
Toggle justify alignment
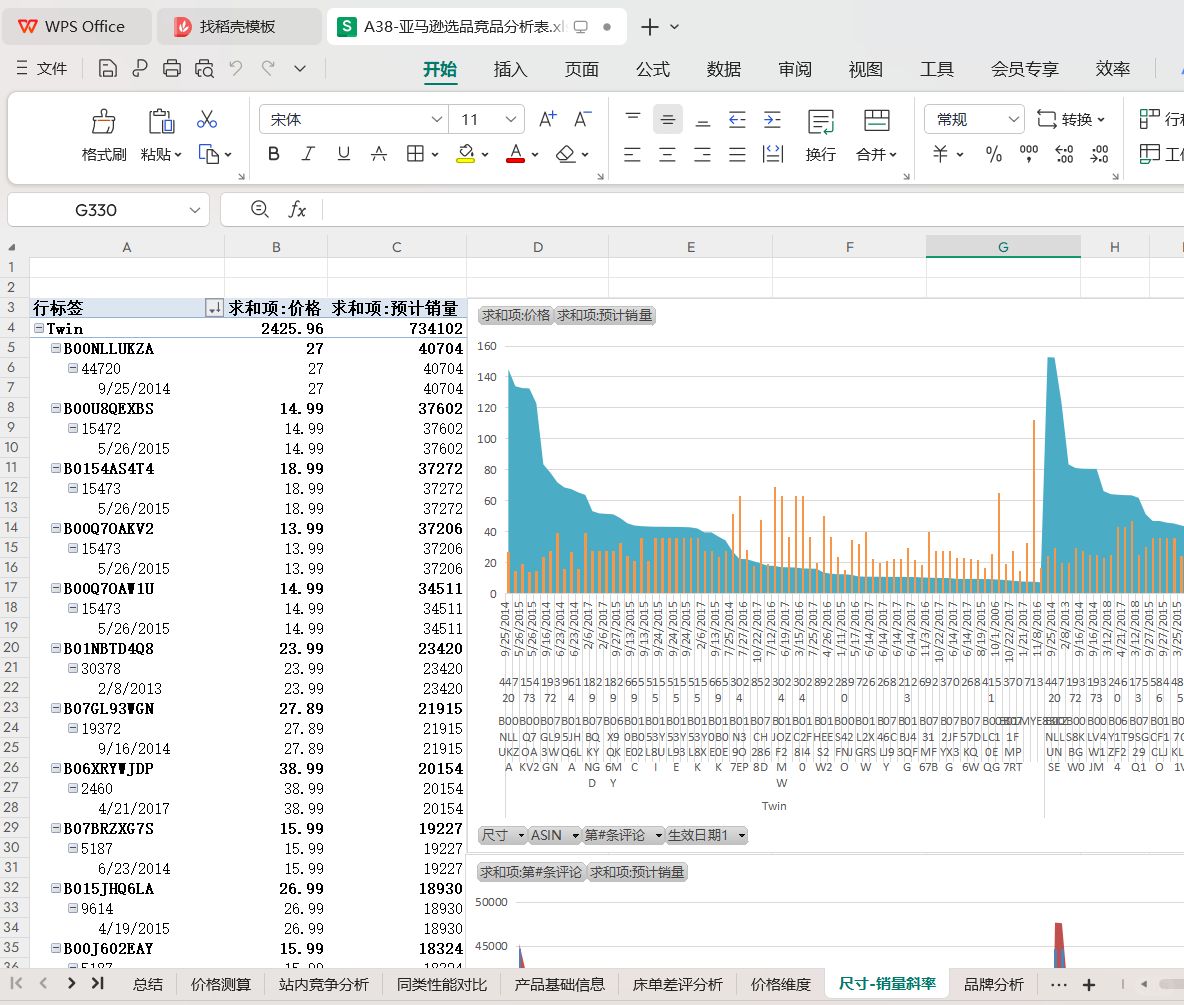(x=737, y=155)
